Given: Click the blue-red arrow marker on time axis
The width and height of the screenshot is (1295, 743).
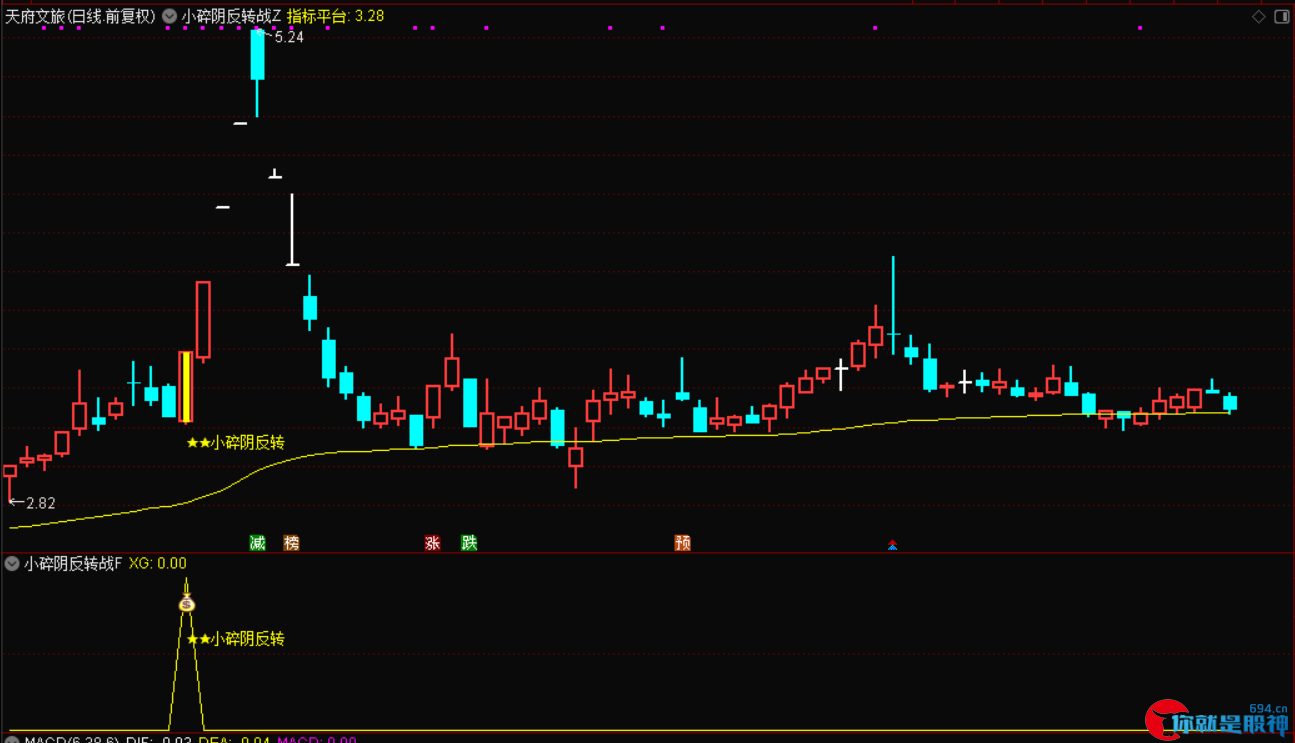Looking at the screenshot, I should pos(892,545).
